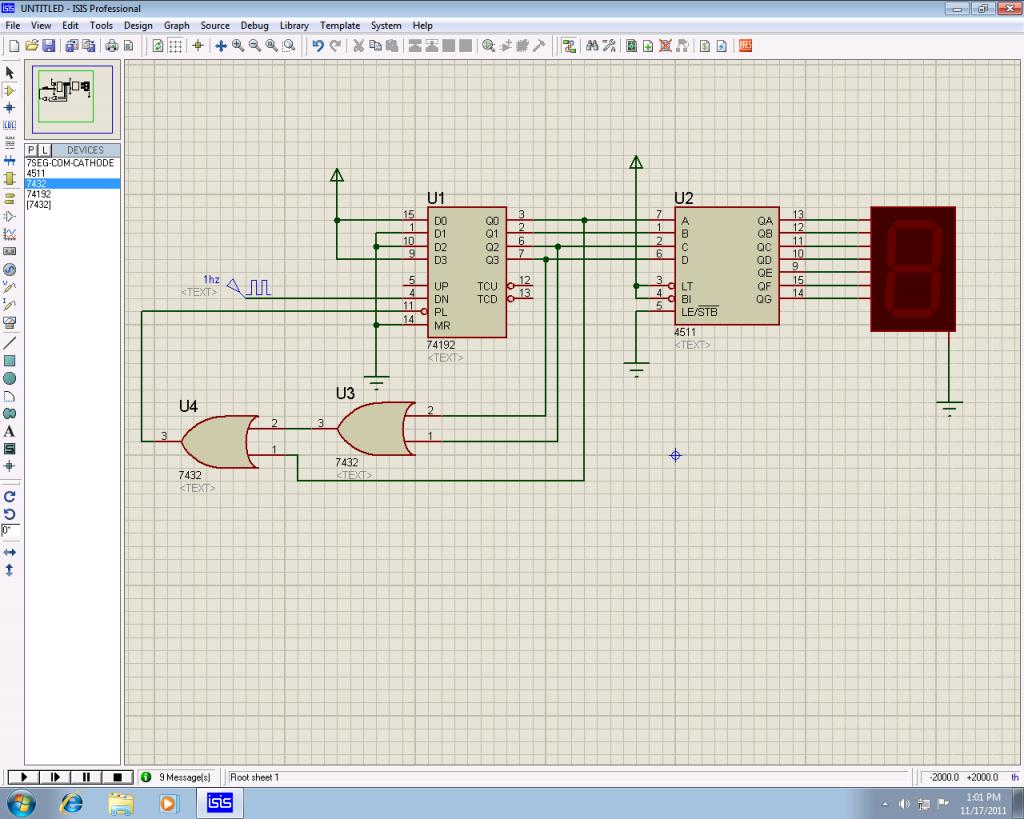Rotate clockwise using the rotation icon

coord(10,496)
